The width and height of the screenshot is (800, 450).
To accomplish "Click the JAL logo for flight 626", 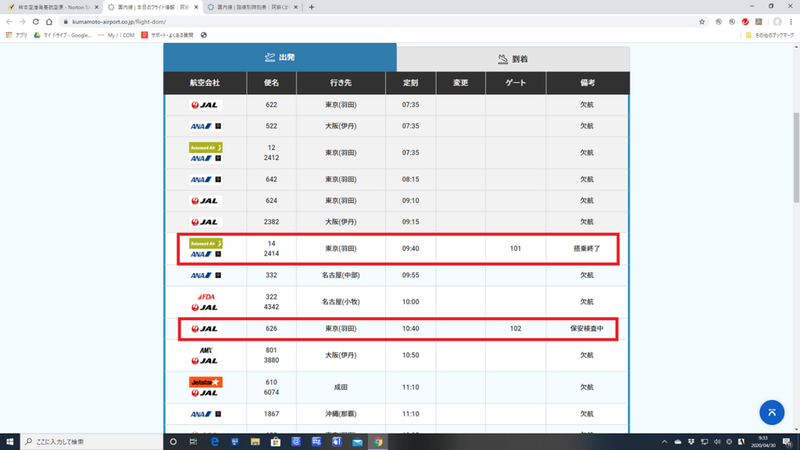I will coord(205,329).
